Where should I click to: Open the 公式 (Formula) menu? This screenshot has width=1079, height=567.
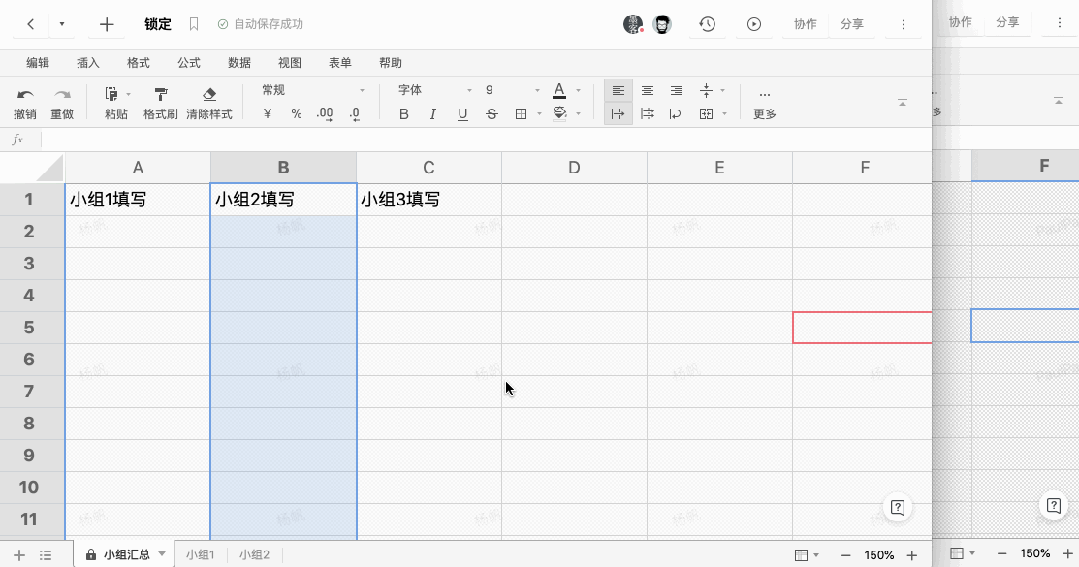(189, 62)
